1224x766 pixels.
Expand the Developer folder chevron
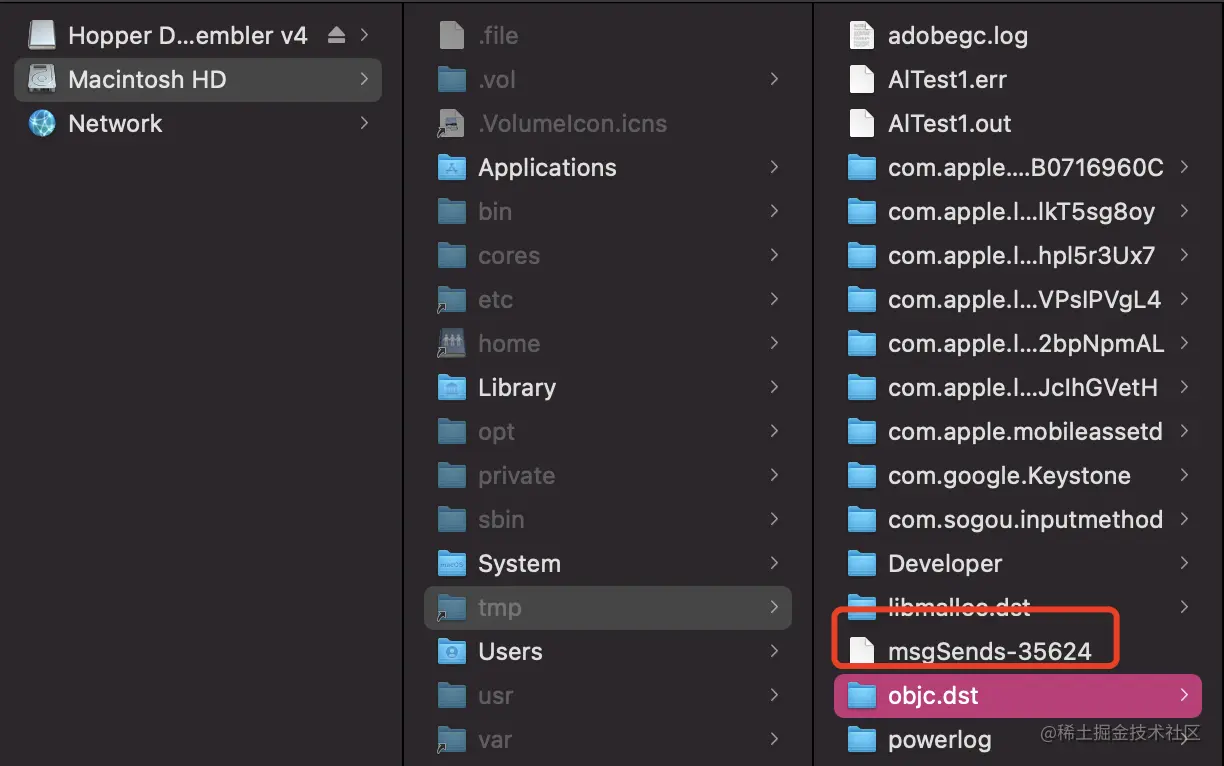click(x=1184, y=563)
